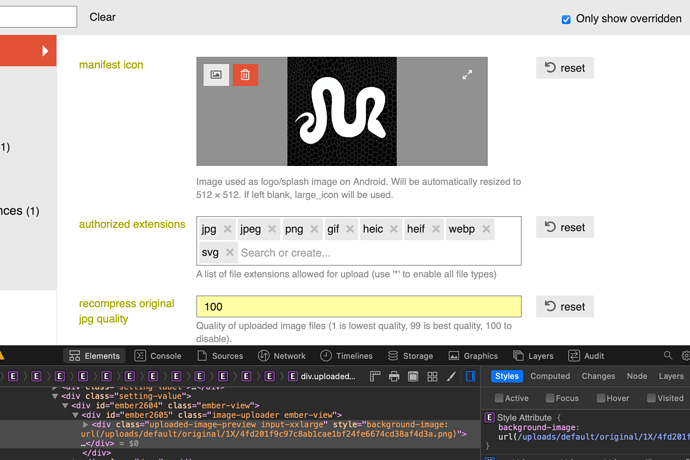The height and width of the screenshot is (460, 690).
Task: Expand the orange sidebar category arrow
Action: 45,51
